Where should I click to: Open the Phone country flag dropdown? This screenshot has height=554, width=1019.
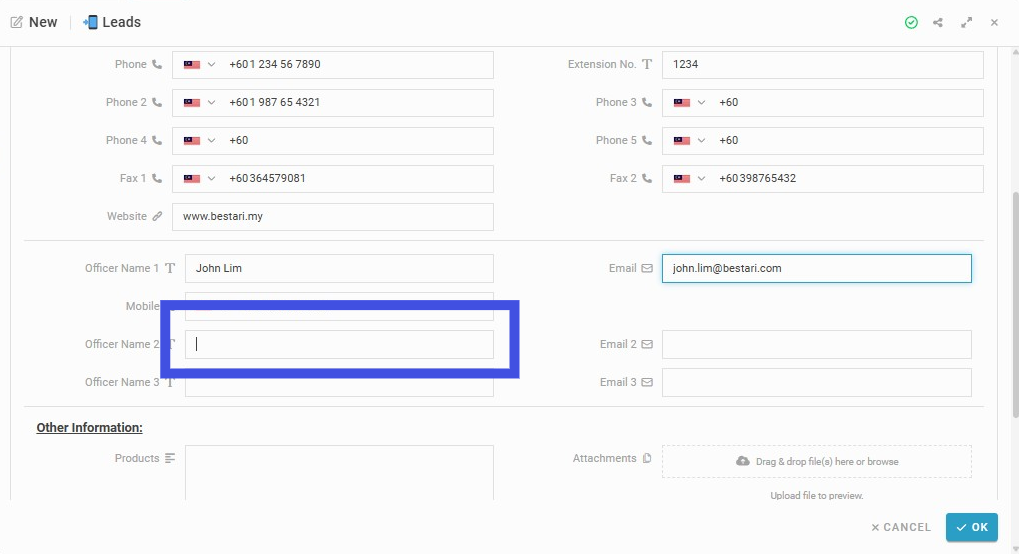199,64
